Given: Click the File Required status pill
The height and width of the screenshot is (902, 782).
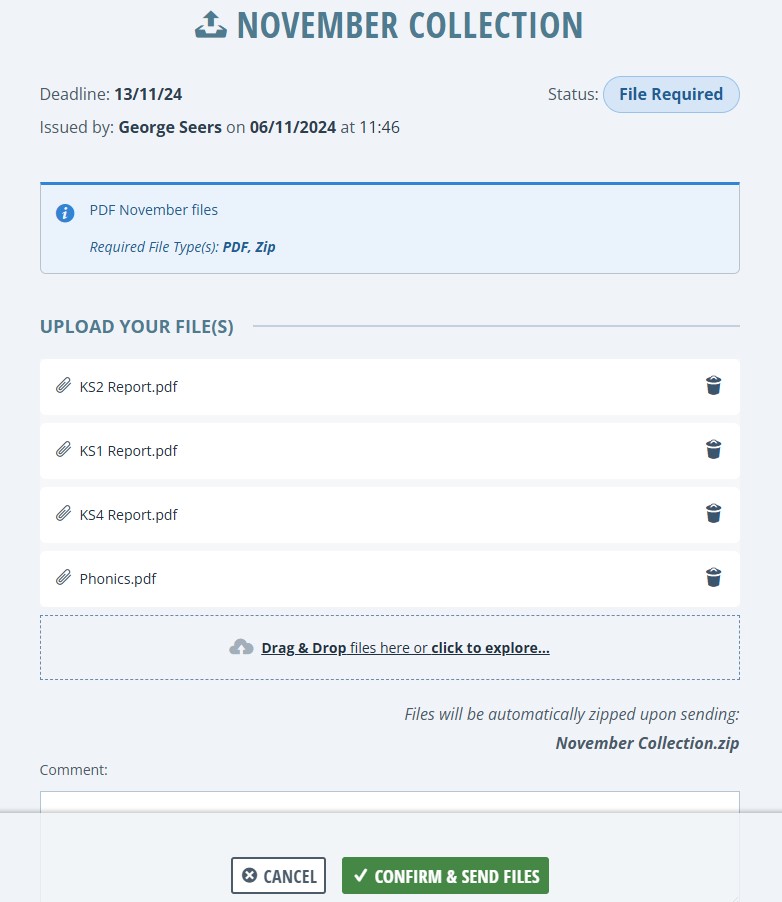Looking at the screenshot, I should point(671,94).
